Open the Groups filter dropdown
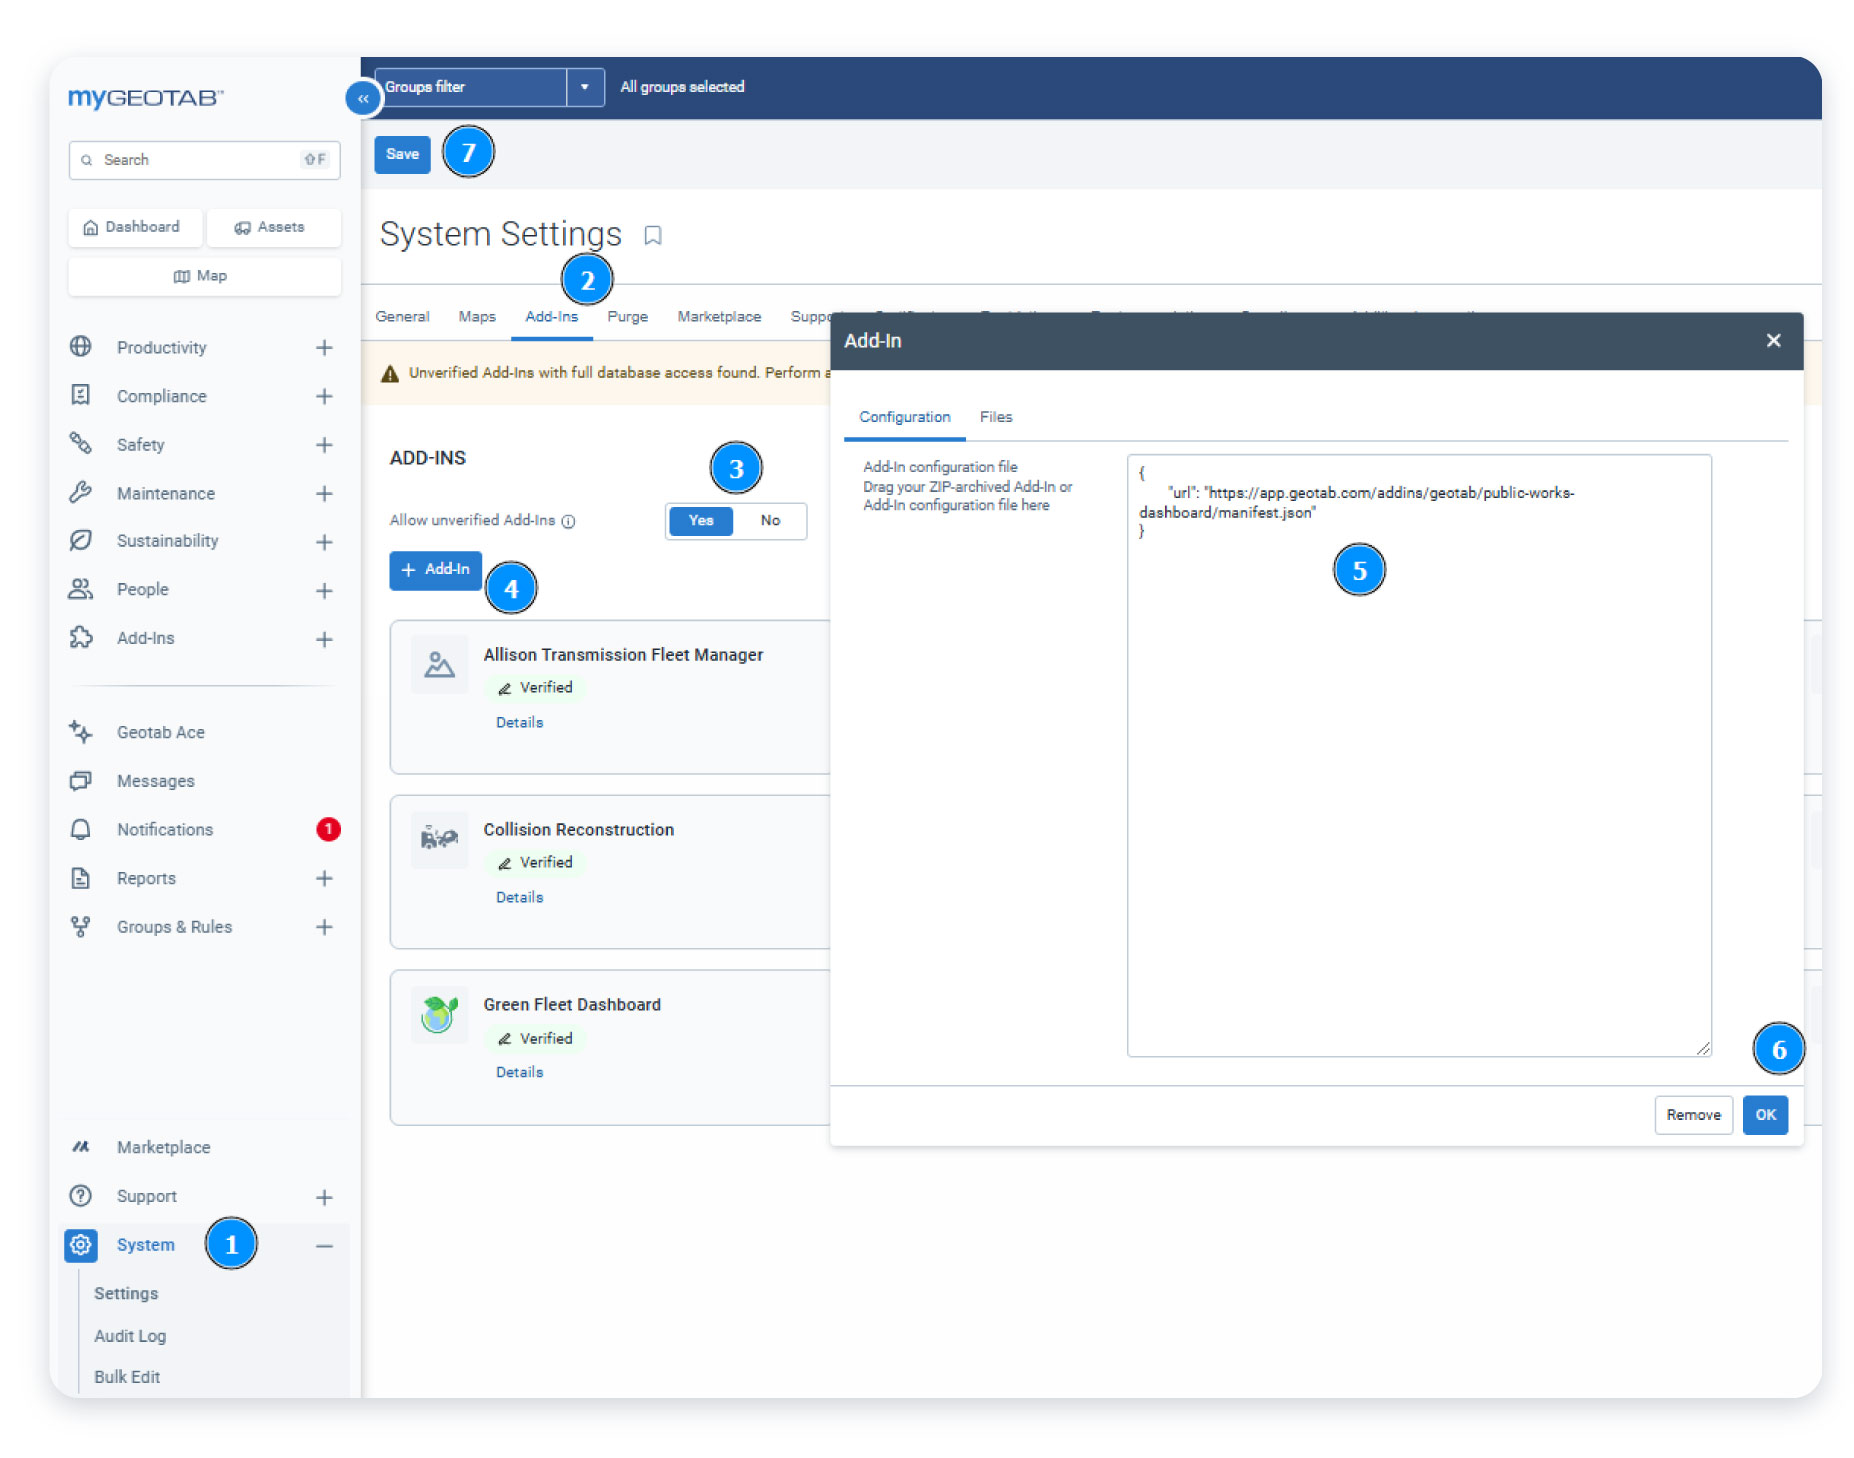This screenshot has height=1458, width=1854. 585,87
